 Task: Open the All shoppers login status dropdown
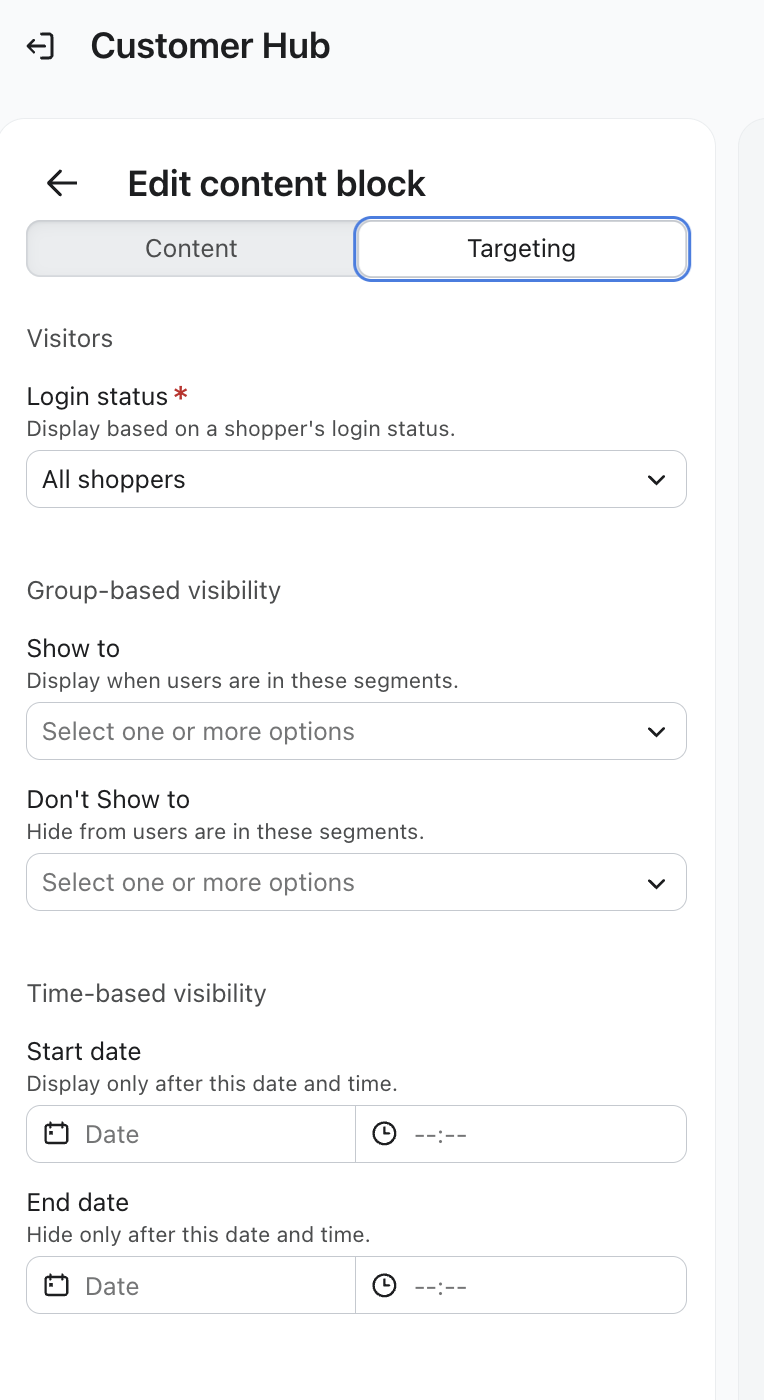340,480
